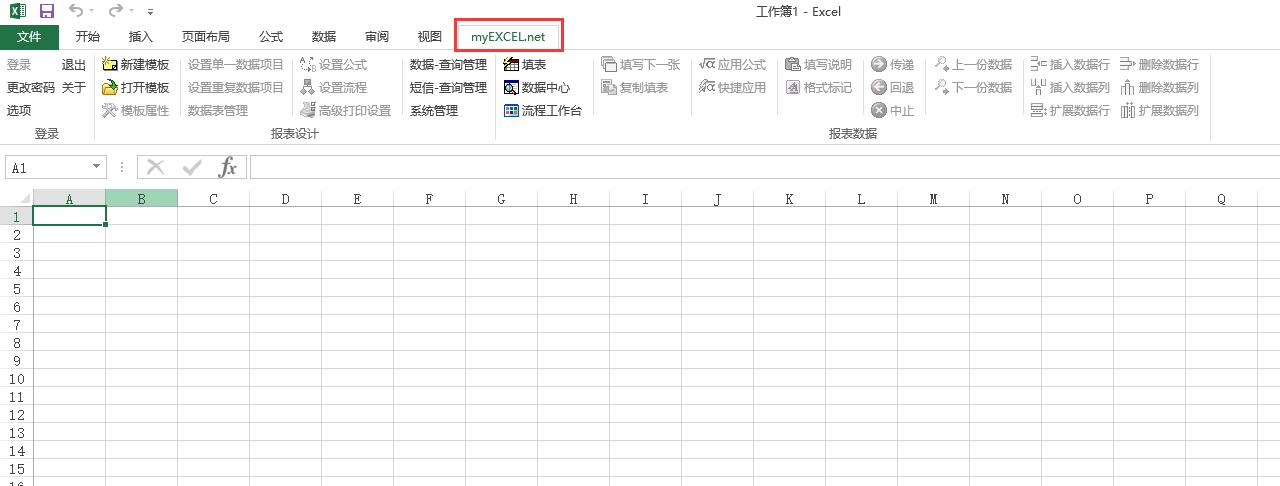Choose 设置流程 ribbon command
The width and height of the screenshot is (1280, 486).
[334, 88]
